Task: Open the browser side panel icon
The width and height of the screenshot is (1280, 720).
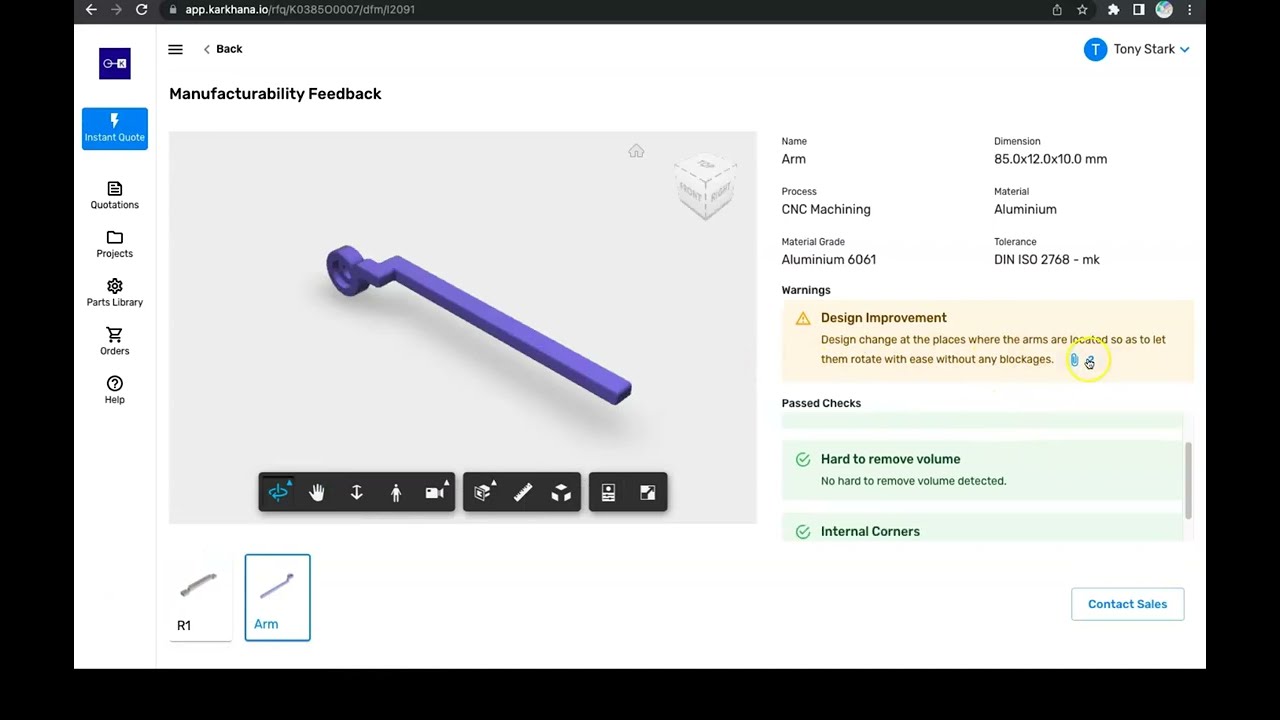Action: coord(1138,10)
